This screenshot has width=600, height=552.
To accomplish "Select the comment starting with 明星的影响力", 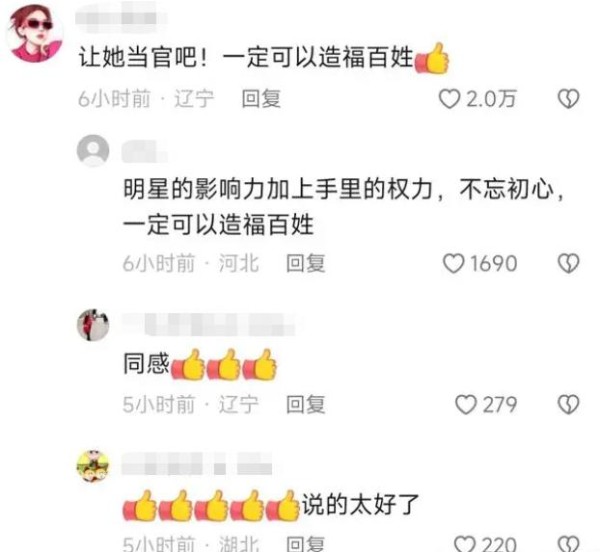I will click(344, 207).
